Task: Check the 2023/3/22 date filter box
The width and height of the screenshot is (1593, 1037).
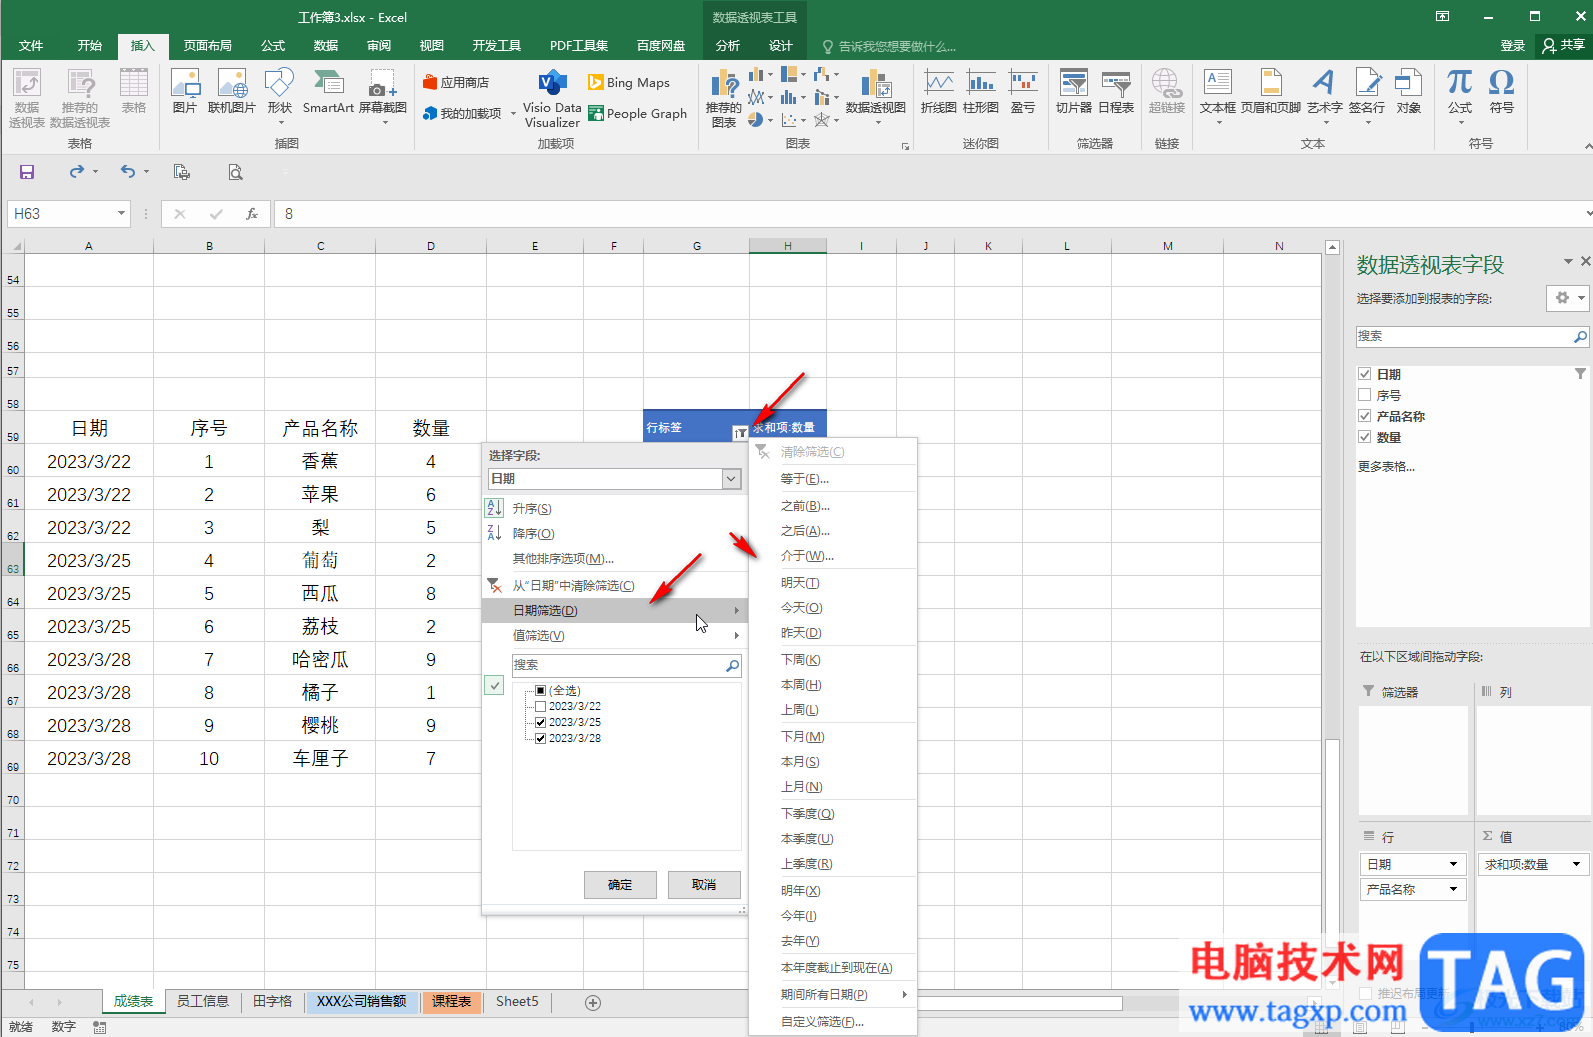Action: [541, 706]
